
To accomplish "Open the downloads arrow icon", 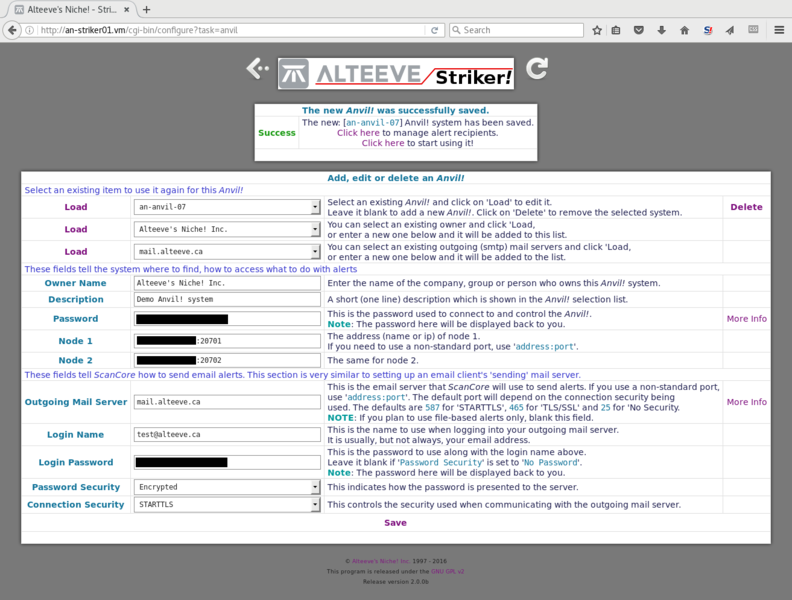I will pyautogui.click(x=662, y=30).
